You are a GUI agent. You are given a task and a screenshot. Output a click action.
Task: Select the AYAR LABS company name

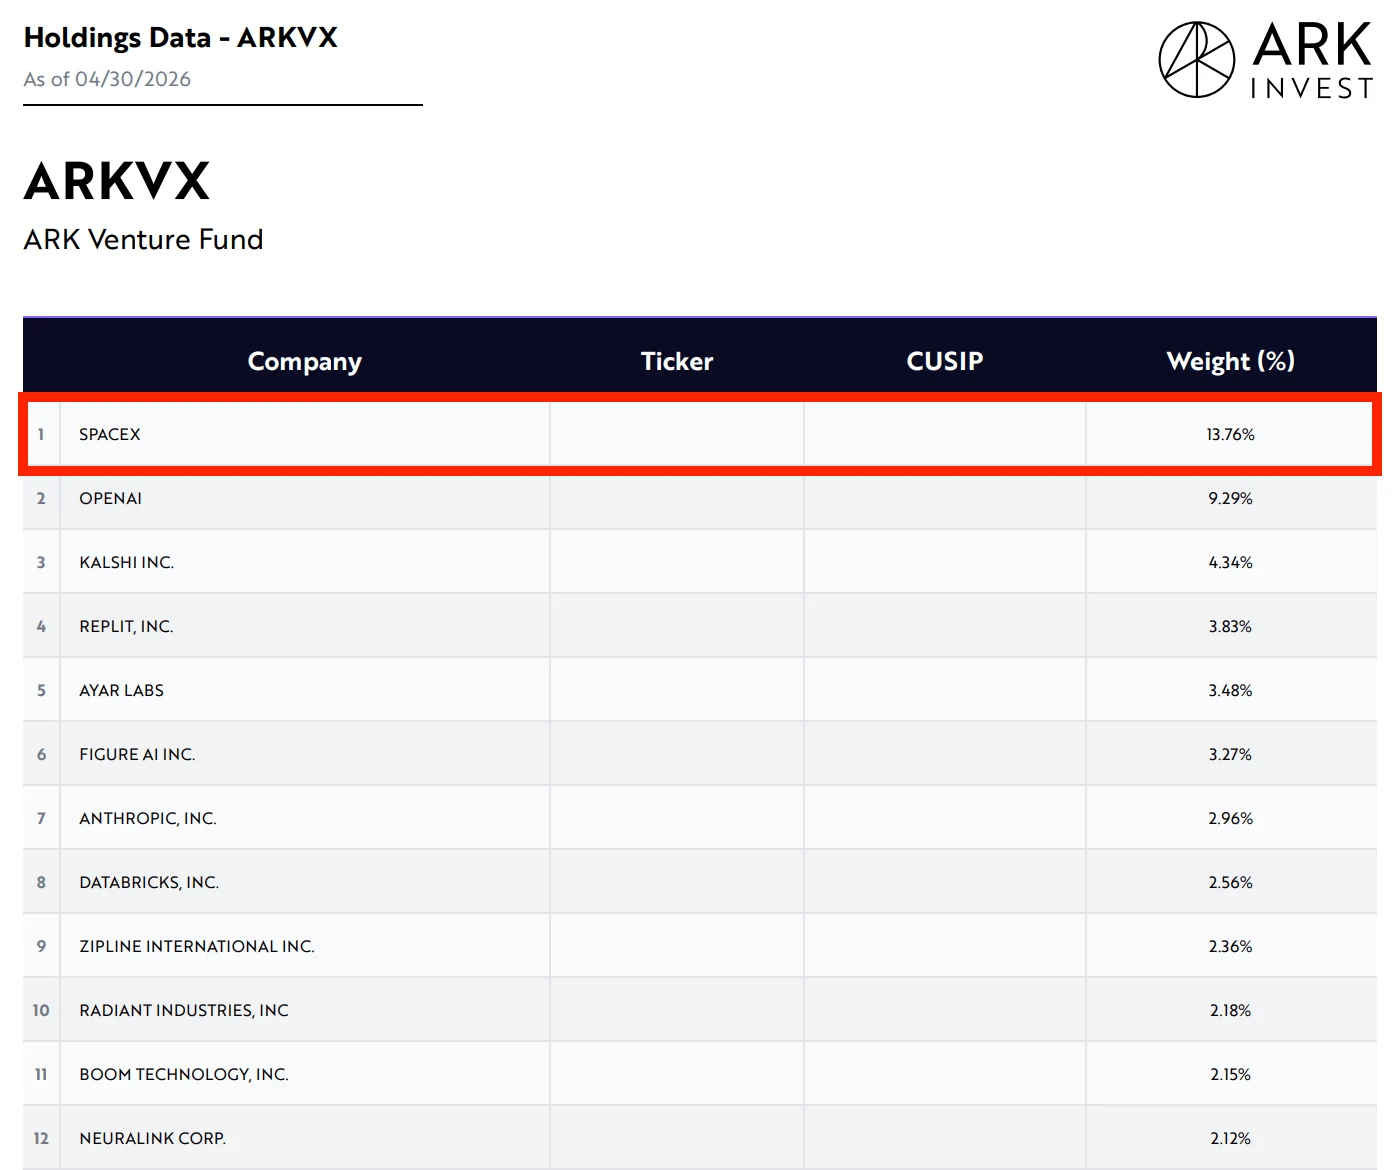[122, 690]
